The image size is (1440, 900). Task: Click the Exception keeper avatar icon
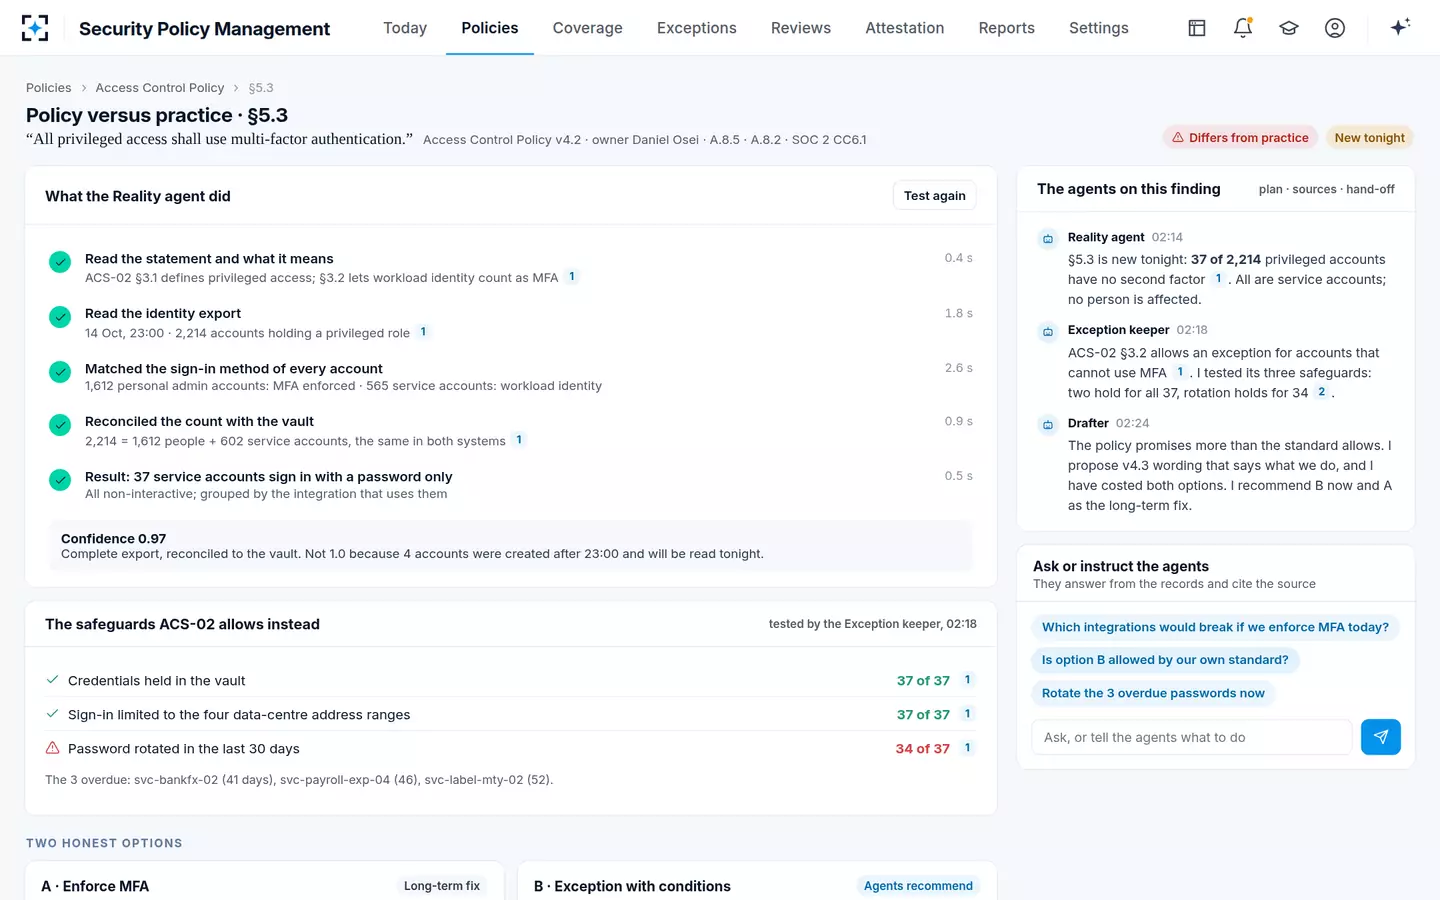point(1048,331)
